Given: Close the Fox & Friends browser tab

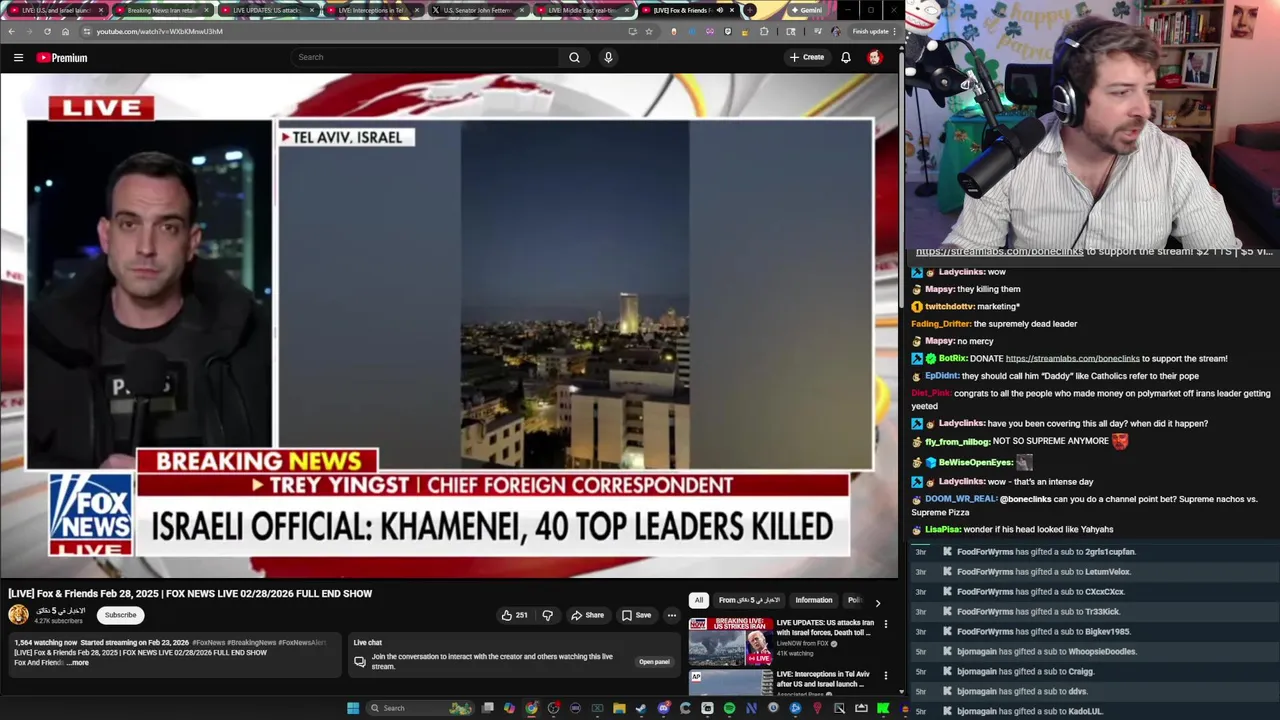Looking at the screenshot, I should click(732, 10).
